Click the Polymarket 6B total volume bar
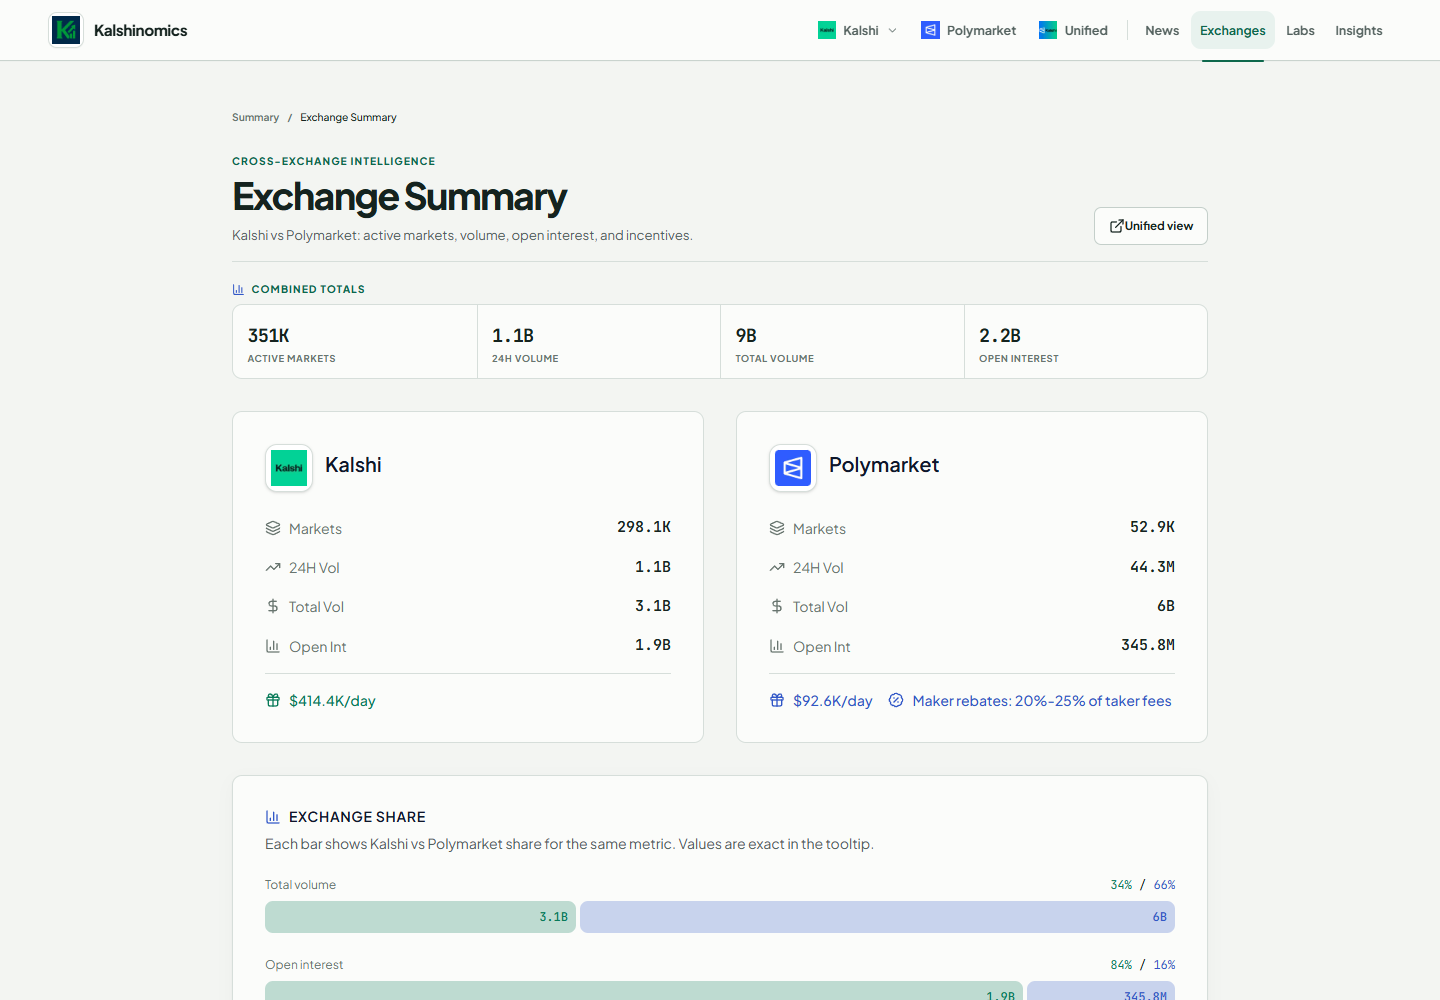Viewport: 1440px width, 1000px height. tap(877, 917)
